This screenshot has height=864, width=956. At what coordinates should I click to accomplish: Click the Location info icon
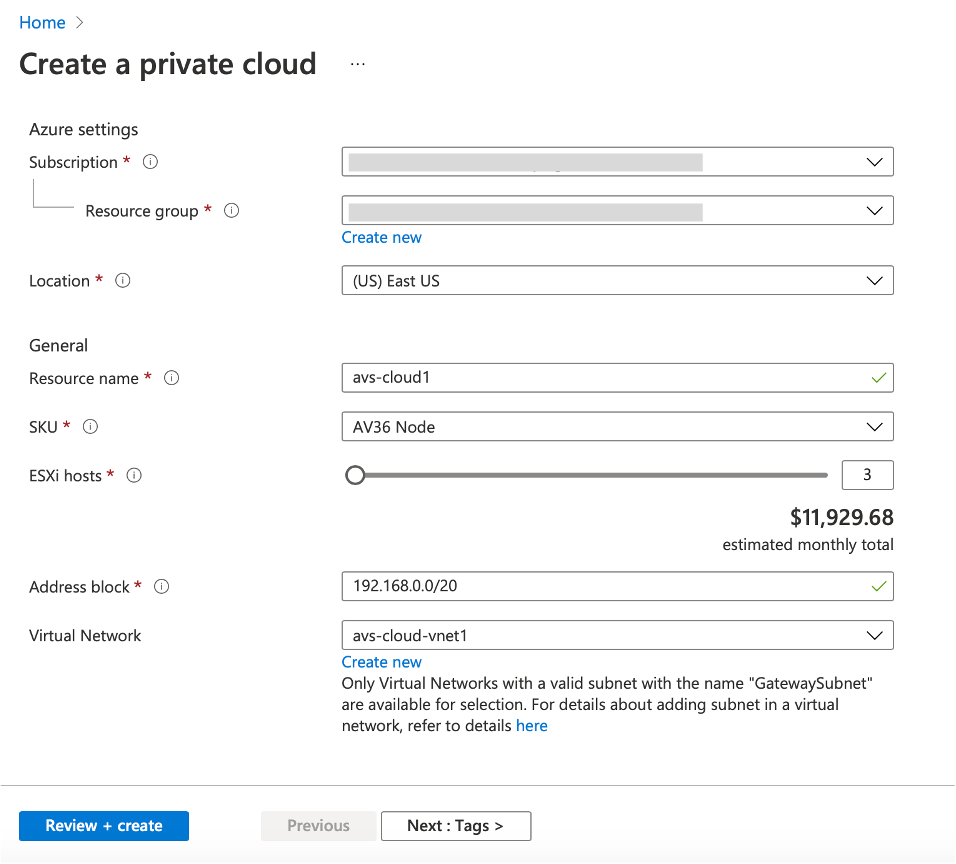[123, 280]
